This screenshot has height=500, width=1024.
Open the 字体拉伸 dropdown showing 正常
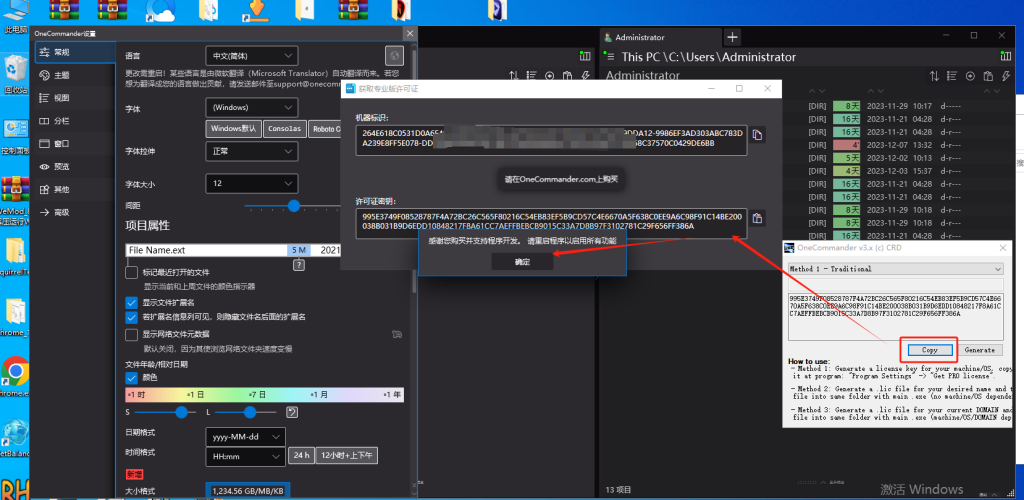pyautogui.click(x=251, y=151)
